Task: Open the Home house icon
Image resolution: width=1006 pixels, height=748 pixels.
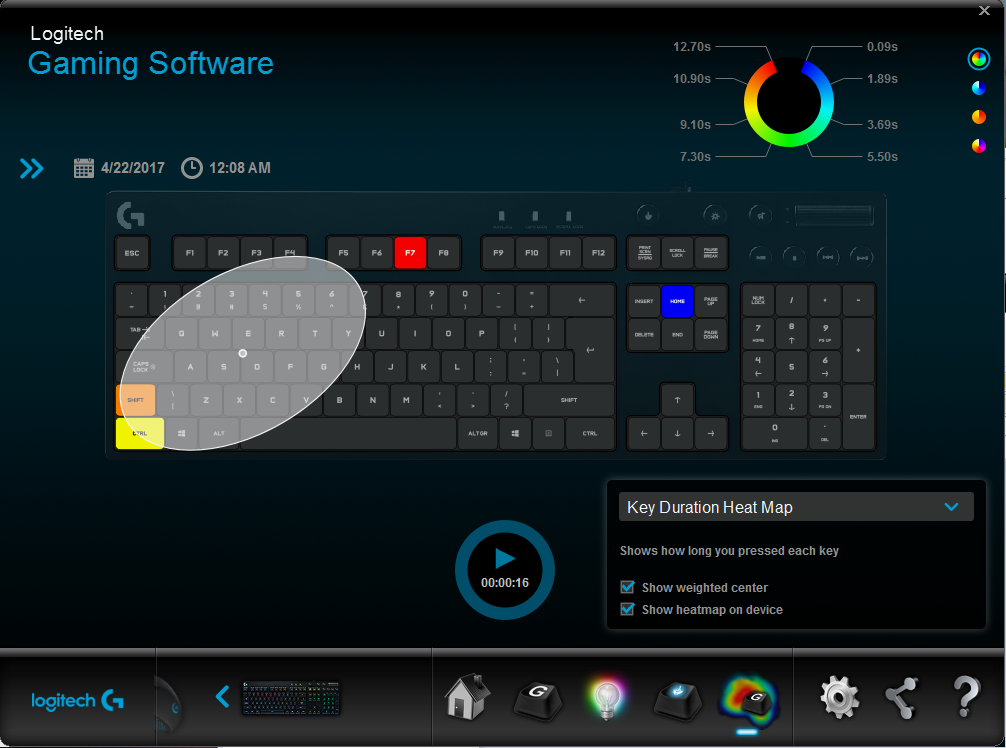Action: point(468,696)
